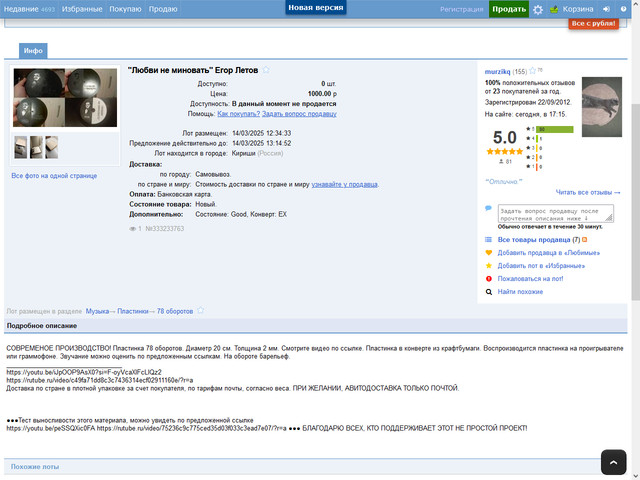The image size is (640, 480).
Task: Open Корзина link
Action: [578, 9]
